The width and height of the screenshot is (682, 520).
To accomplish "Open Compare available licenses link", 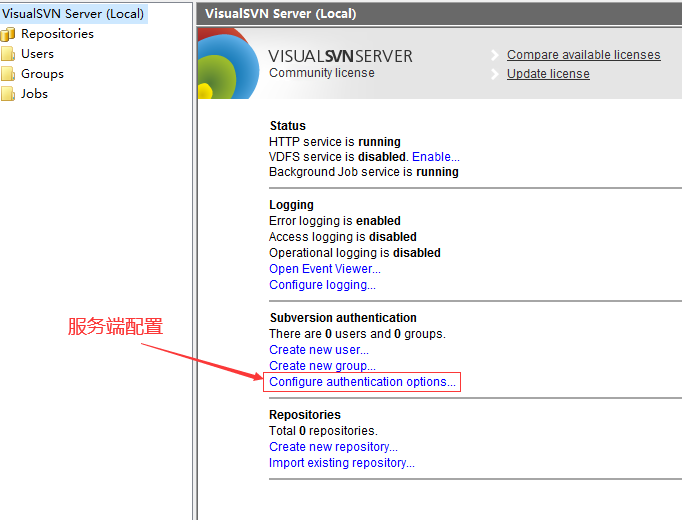I will coord(584,55).
